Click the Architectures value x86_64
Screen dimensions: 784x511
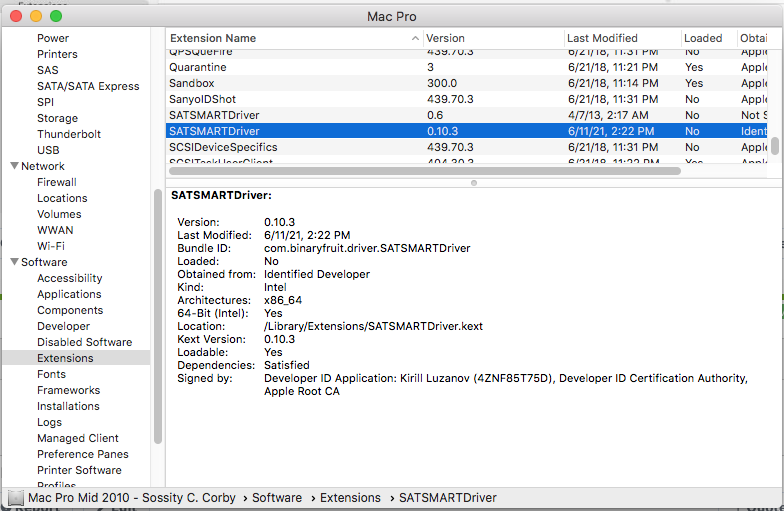tap(283, 300)
